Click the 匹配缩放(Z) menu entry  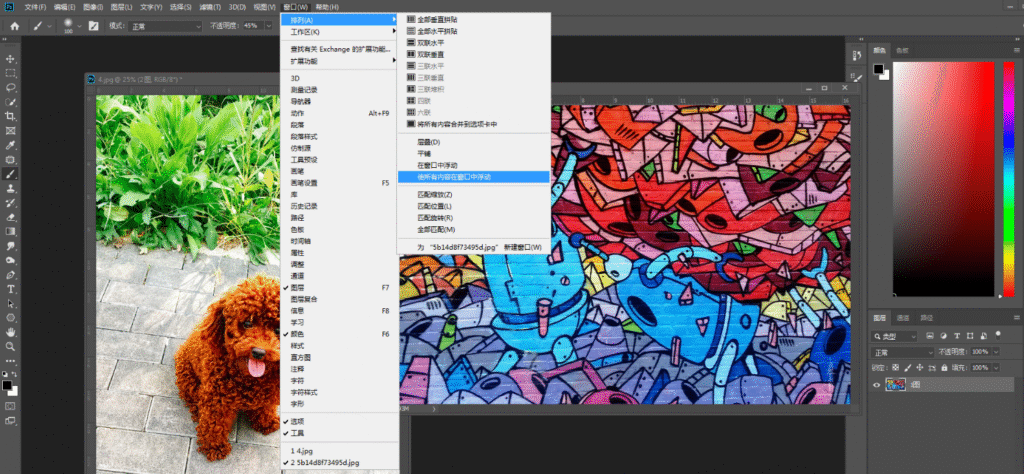tap(473, 195)
